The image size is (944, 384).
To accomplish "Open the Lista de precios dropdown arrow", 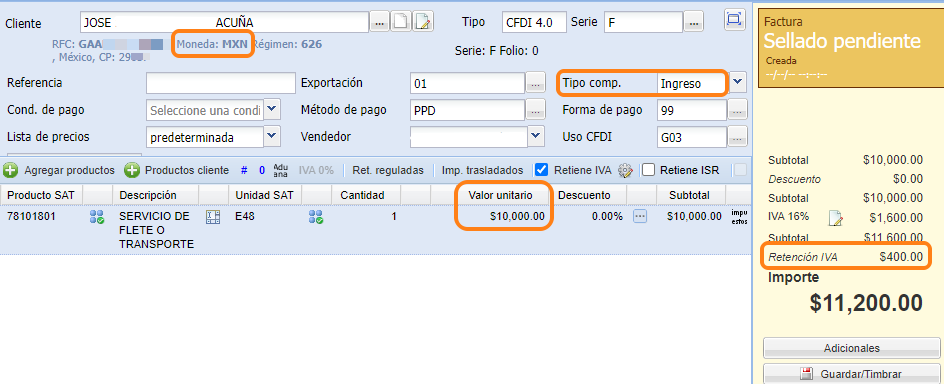I will 273,135.
